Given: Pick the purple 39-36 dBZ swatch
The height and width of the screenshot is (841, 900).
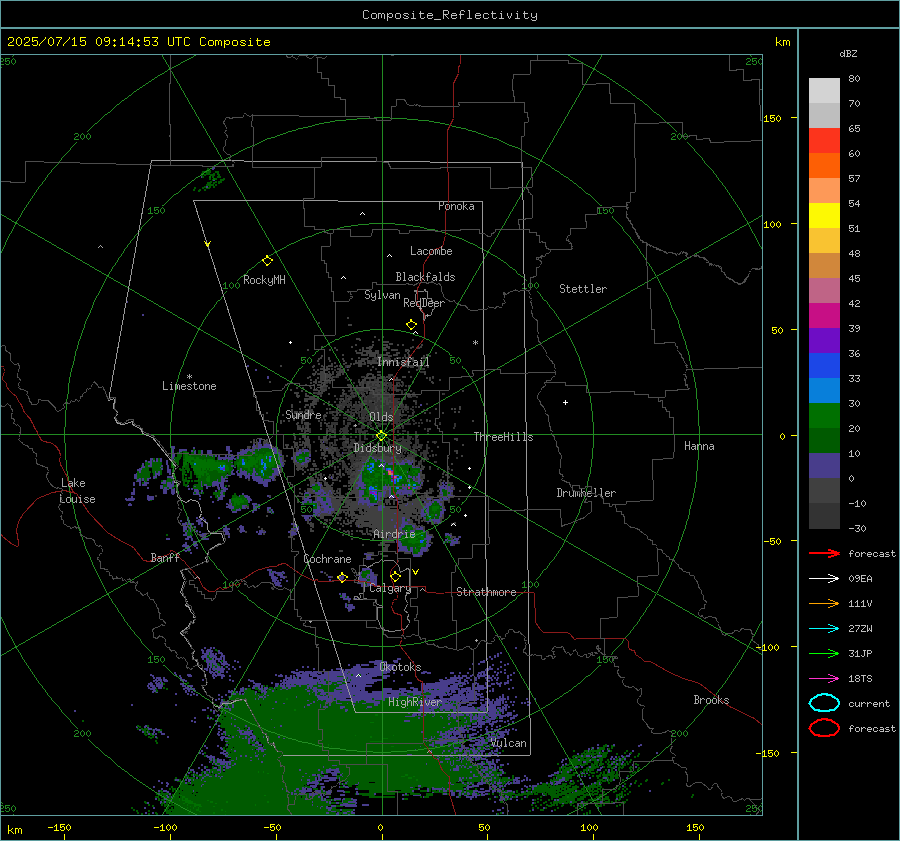Looking at the screenshot, I should click(824, 340).
